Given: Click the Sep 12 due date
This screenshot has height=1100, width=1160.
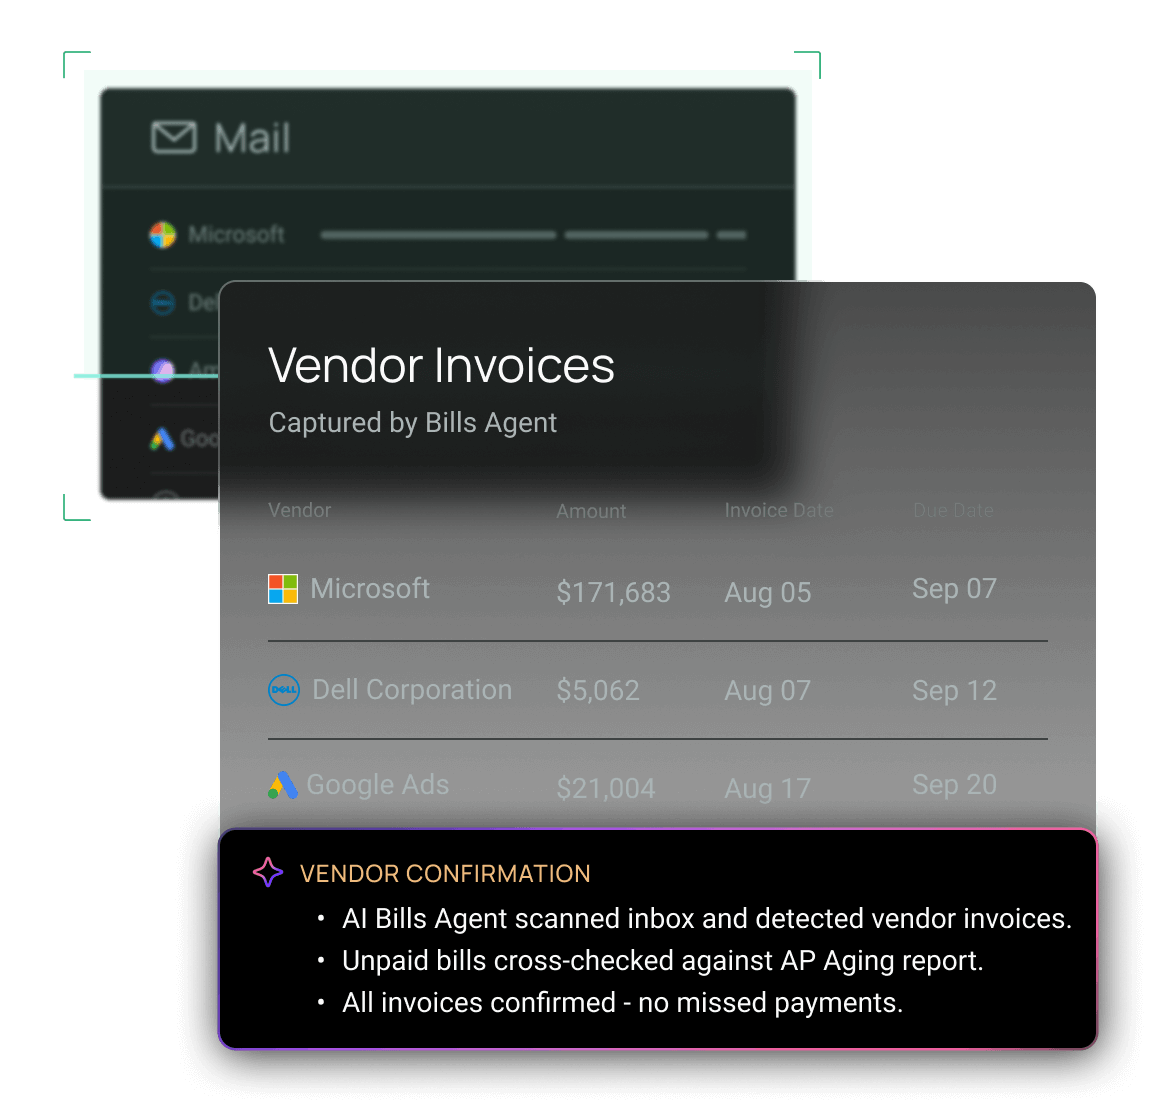Looking at the screenshot, I should click(954, 691).
